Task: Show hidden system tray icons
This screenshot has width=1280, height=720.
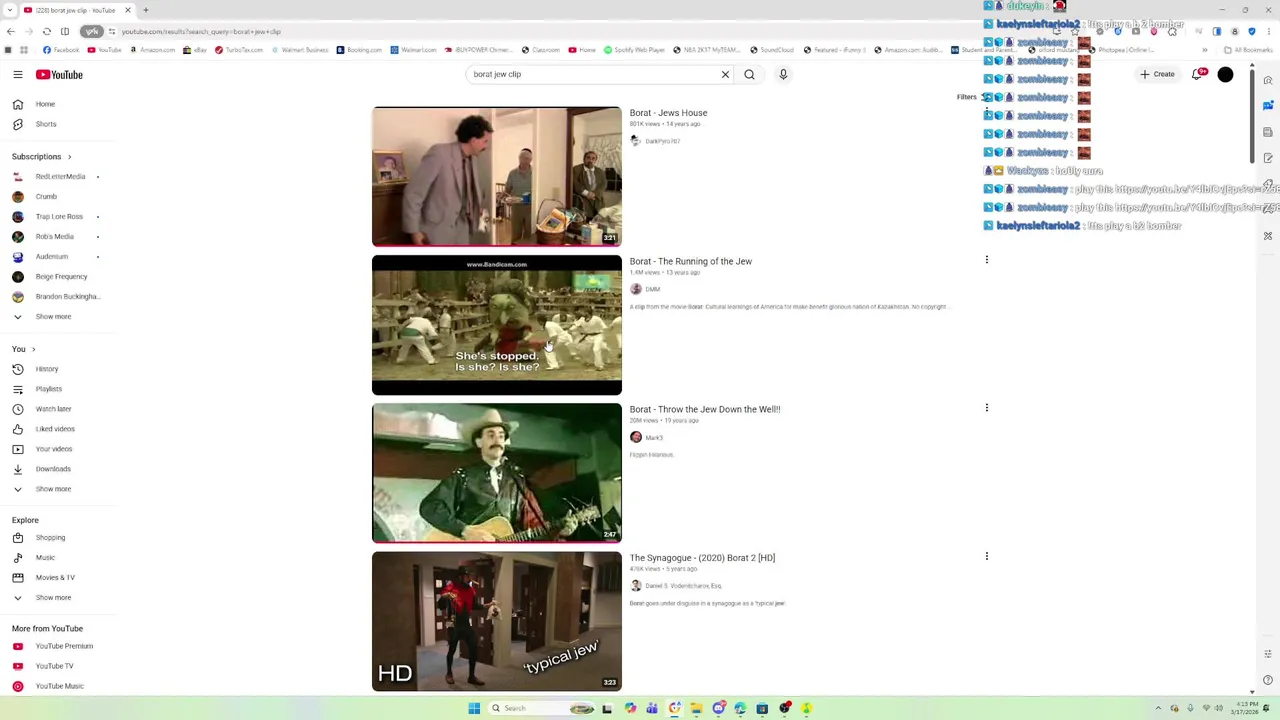Action: pyautogui.click(x=1159, y=708)
